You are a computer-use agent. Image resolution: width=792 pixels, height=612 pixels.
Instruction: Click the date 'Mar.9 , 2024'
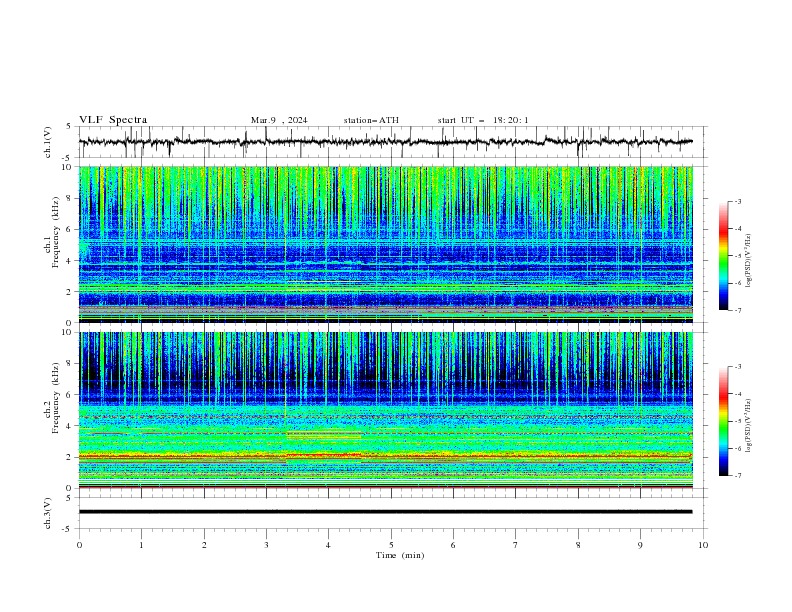click(x=279, y=120)
